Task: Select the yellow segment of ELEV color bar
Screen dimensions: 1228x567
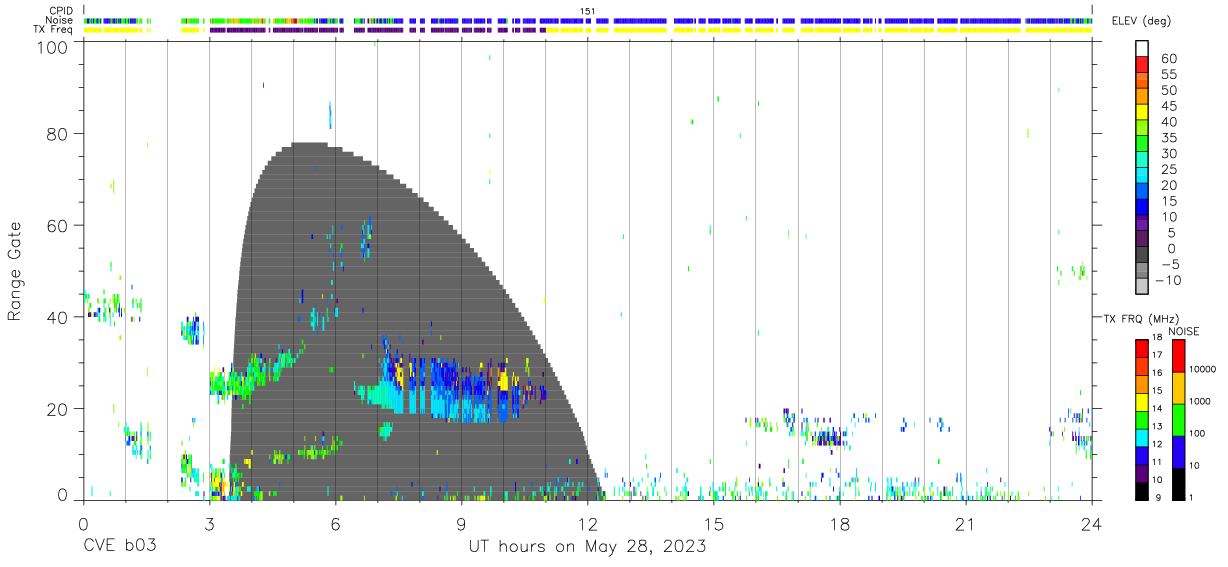Action: pyautogui.click(x=1142, y=112)
